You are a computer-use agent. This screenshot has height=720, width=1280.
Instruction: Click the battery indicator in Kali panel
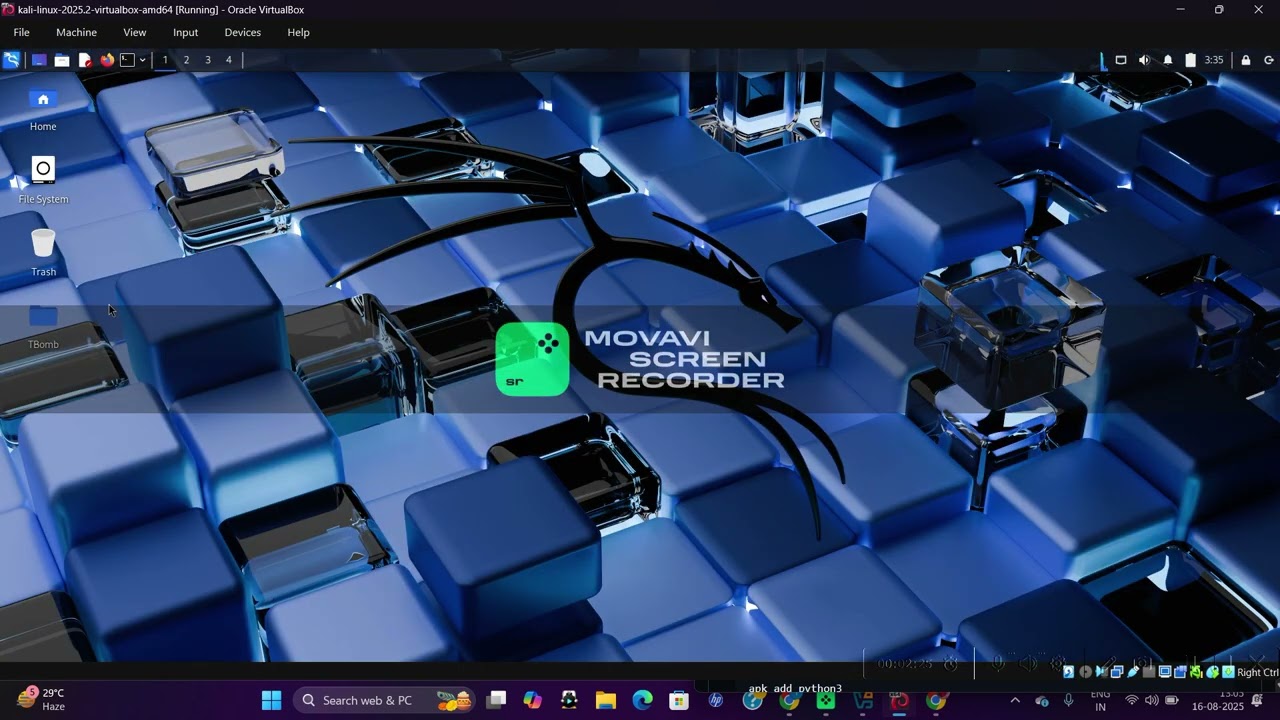[x=1190, y=60]
